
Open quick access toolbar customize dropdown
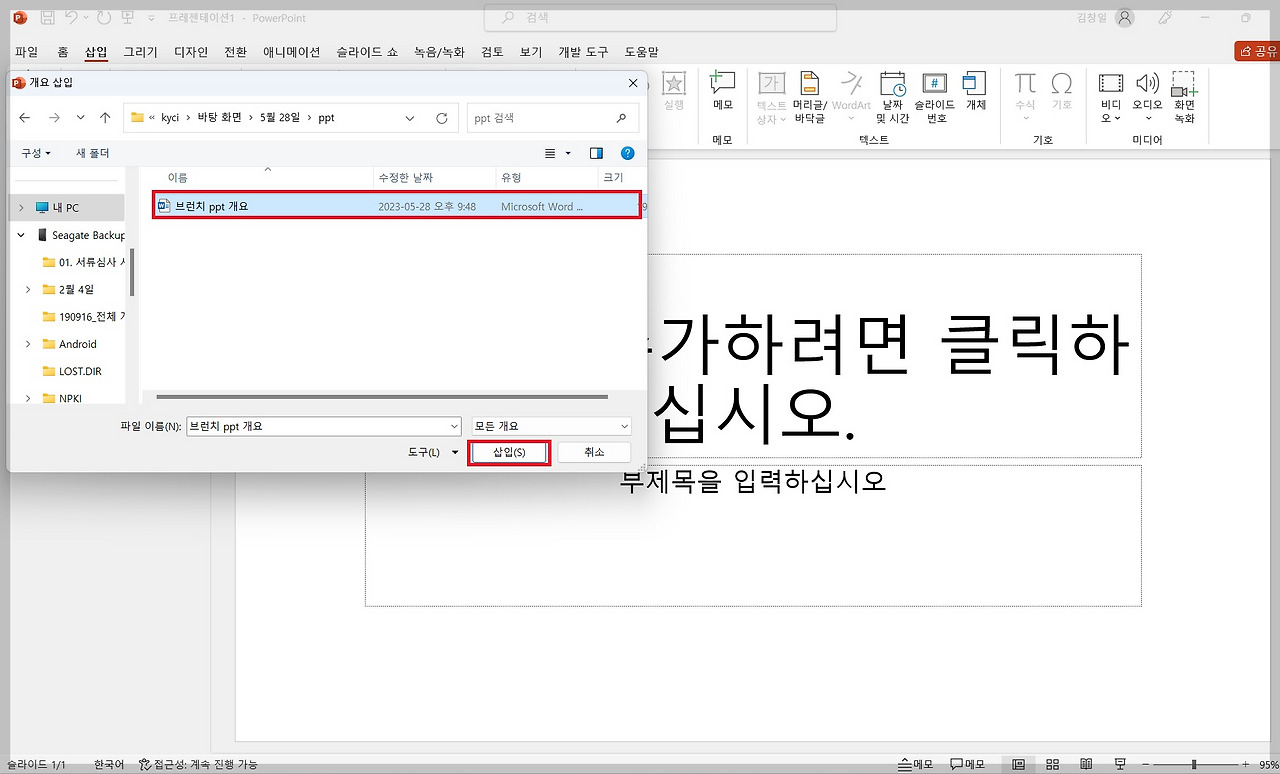click(x=151, y=18)
